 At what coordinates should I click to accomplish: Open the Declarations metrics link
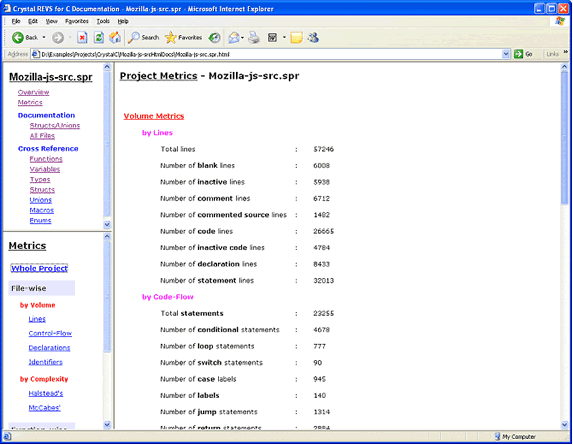(x=49, y=347)
